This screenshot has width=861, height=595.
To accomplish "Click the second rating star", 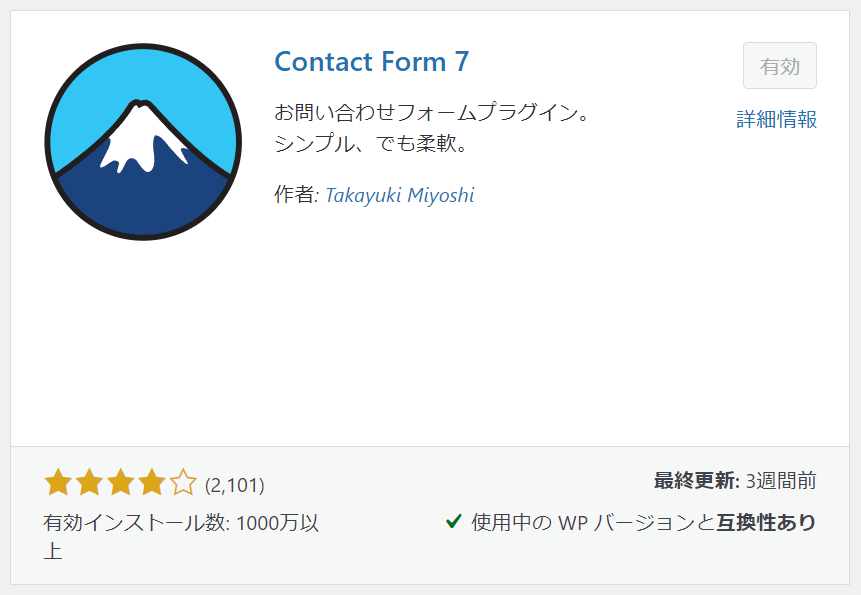I will click(x=89, y=483).
